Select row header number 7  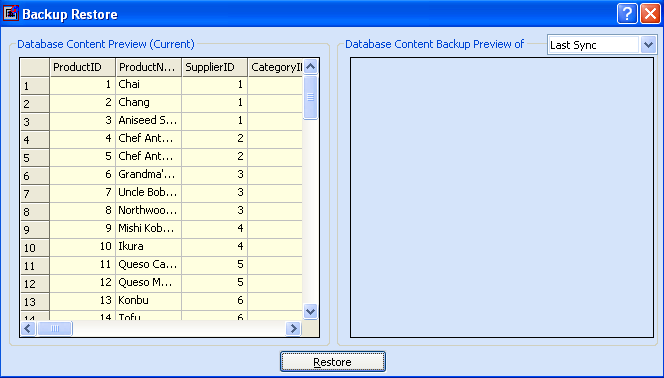(35, 193)
